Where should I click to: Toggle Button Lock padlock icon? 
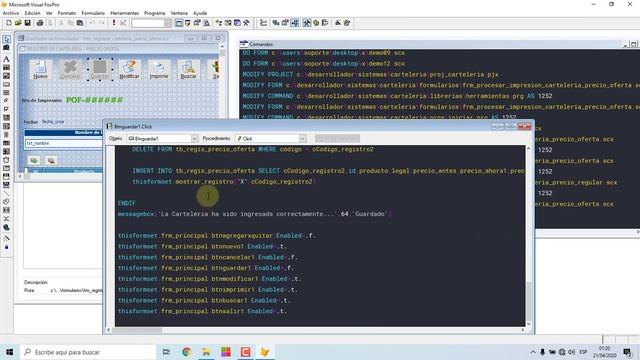[x=7, y=247]
